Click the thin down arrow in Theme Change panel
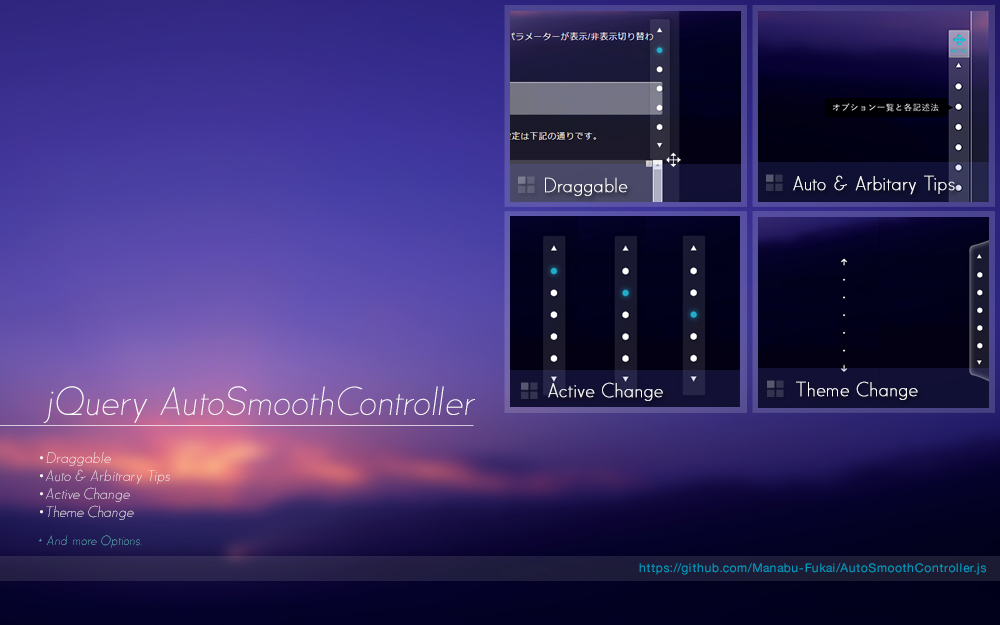The width and height of the screenshot is (1000, 625). pos(844,368)
